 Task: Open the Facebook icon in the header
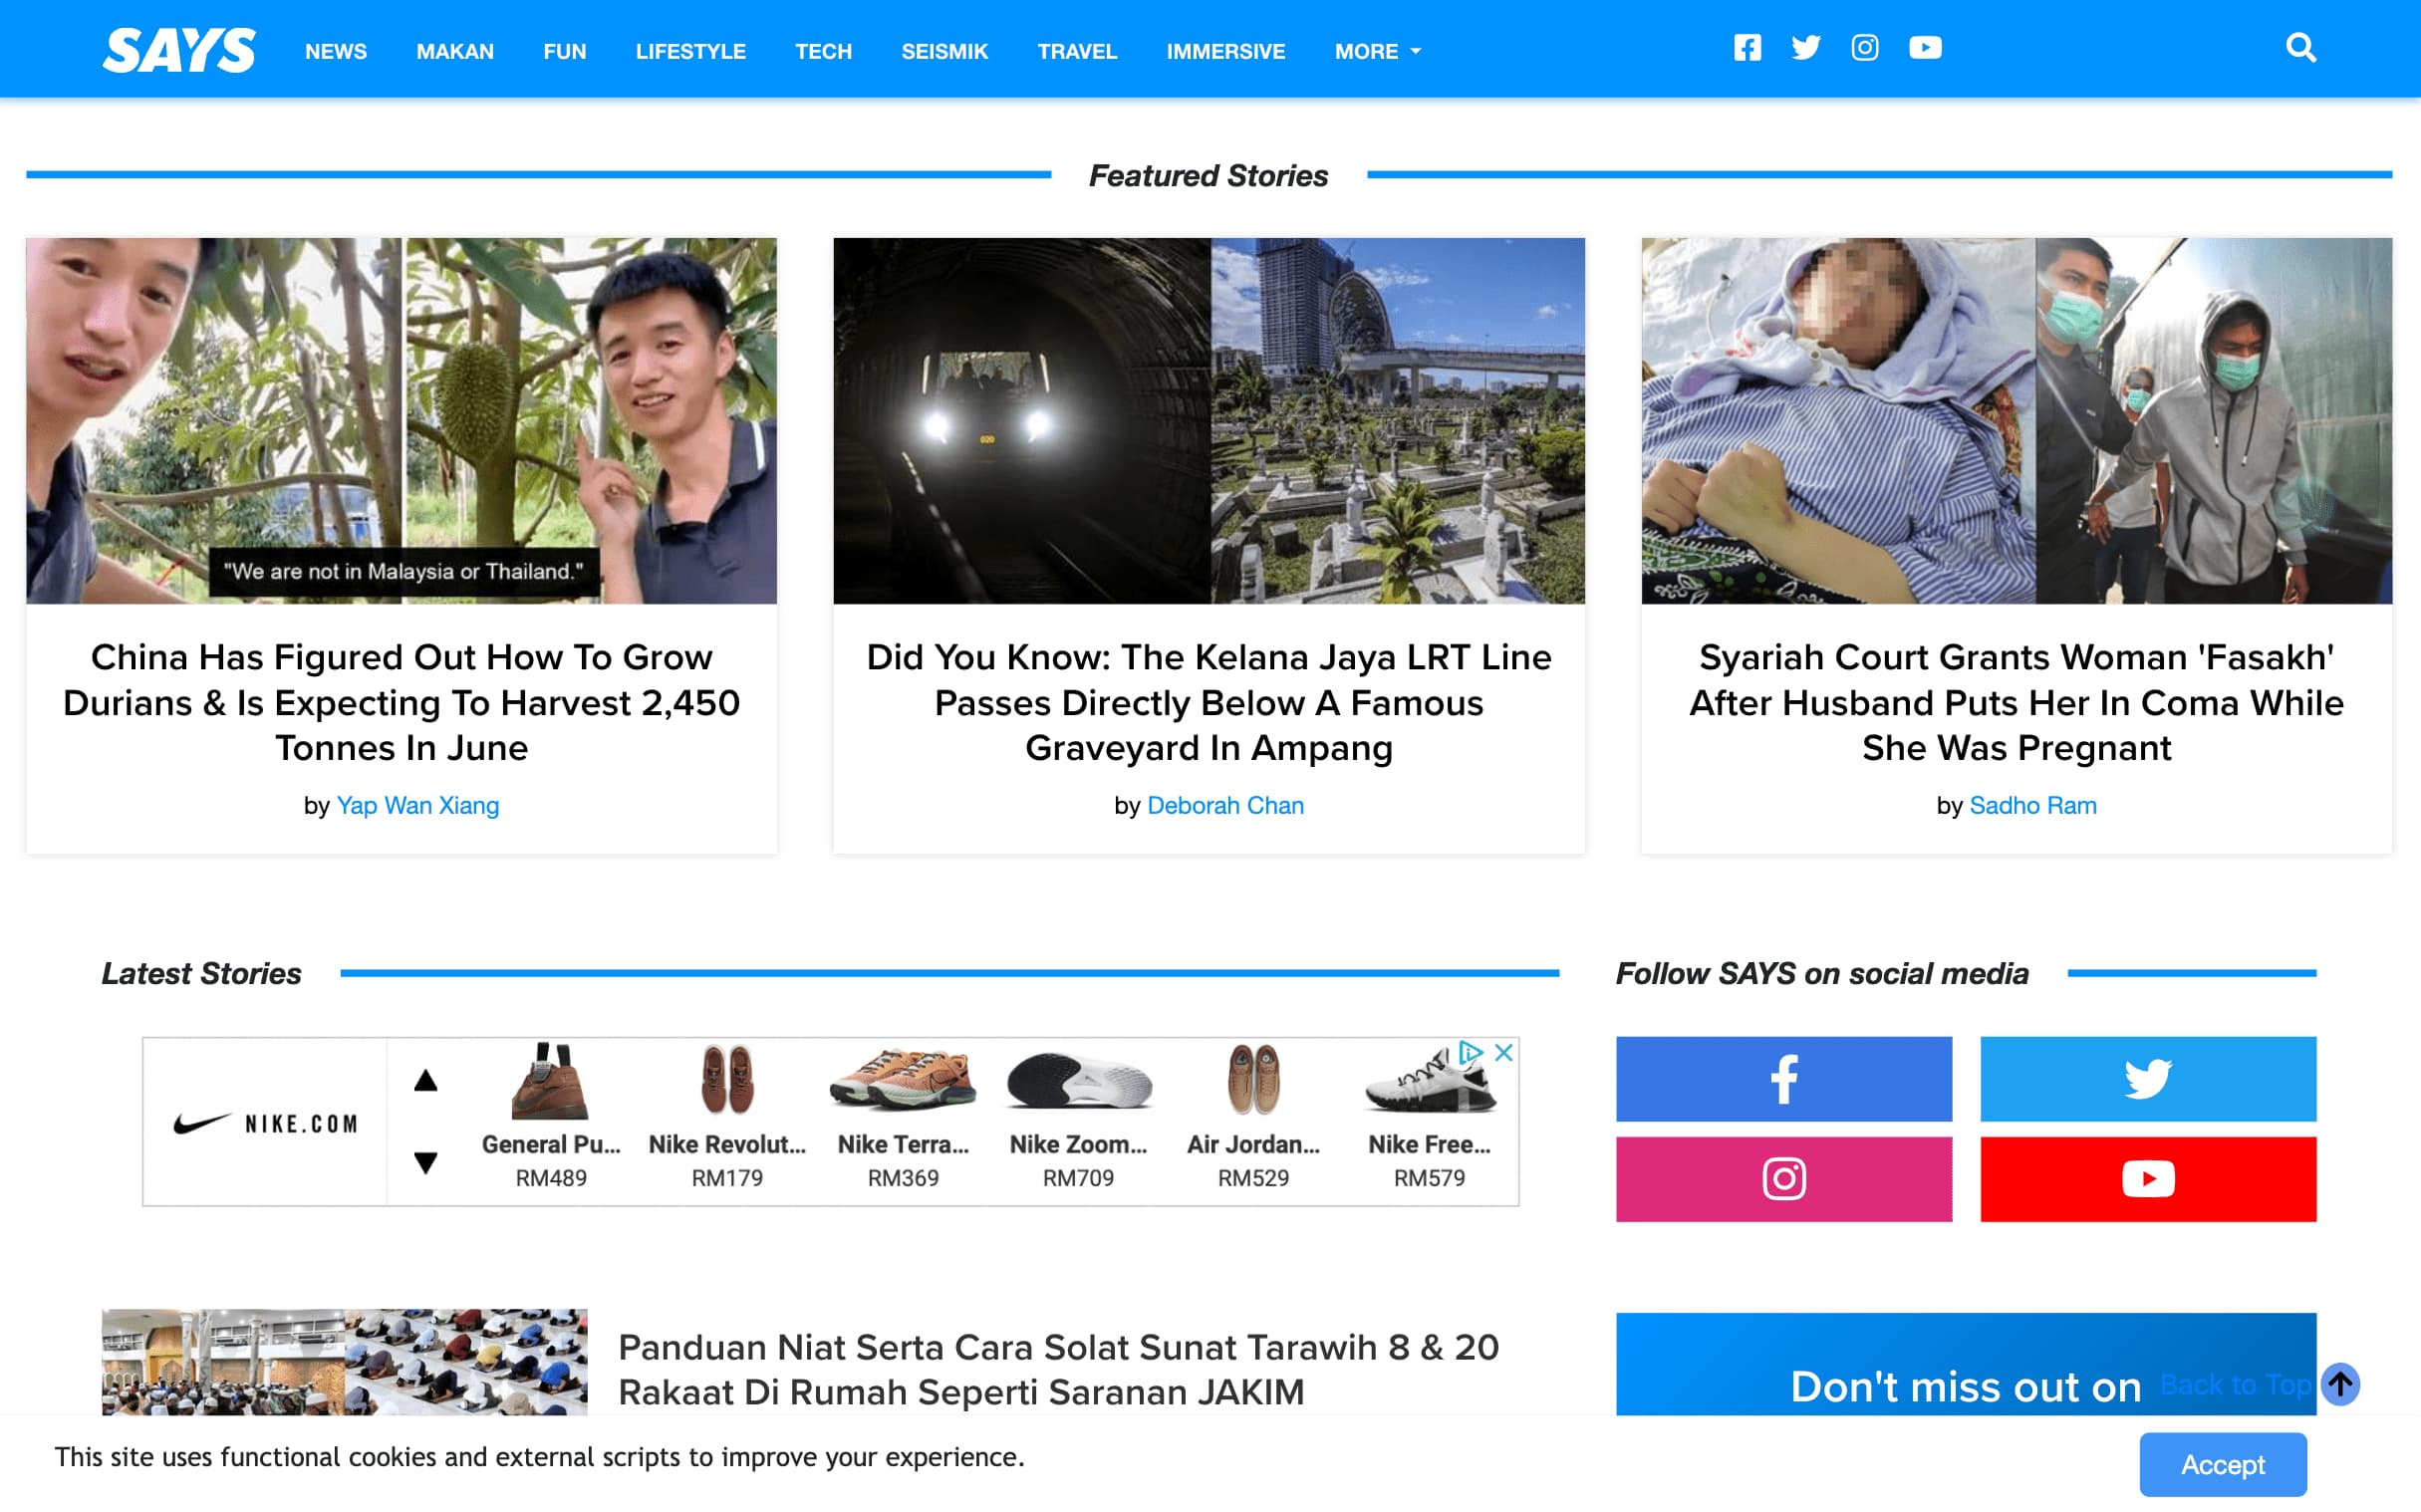pyautogui.click(x=1747, y=48)
